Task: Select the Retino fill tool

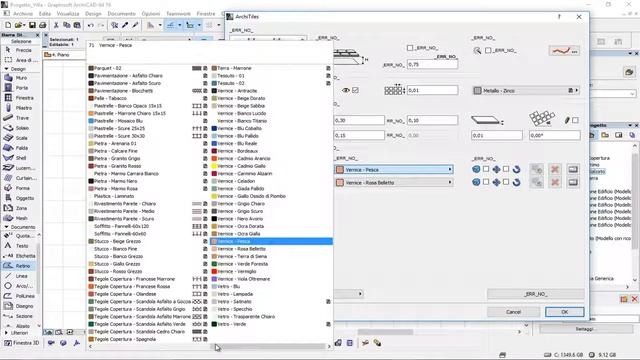Action: point(20,266)
